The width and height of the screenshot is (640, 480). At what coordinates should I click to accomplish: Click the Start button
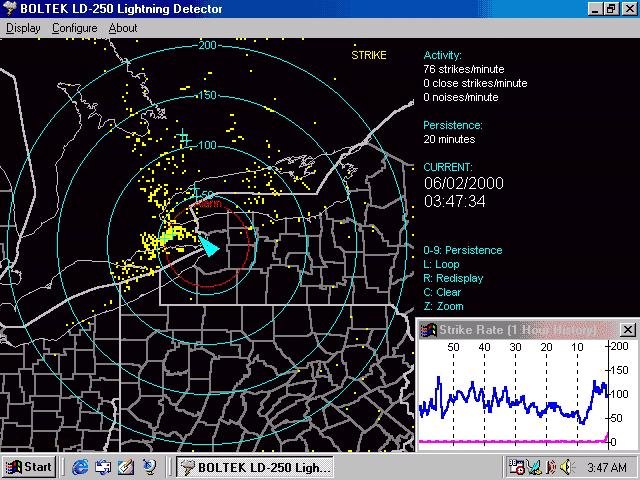pos(28,467)
